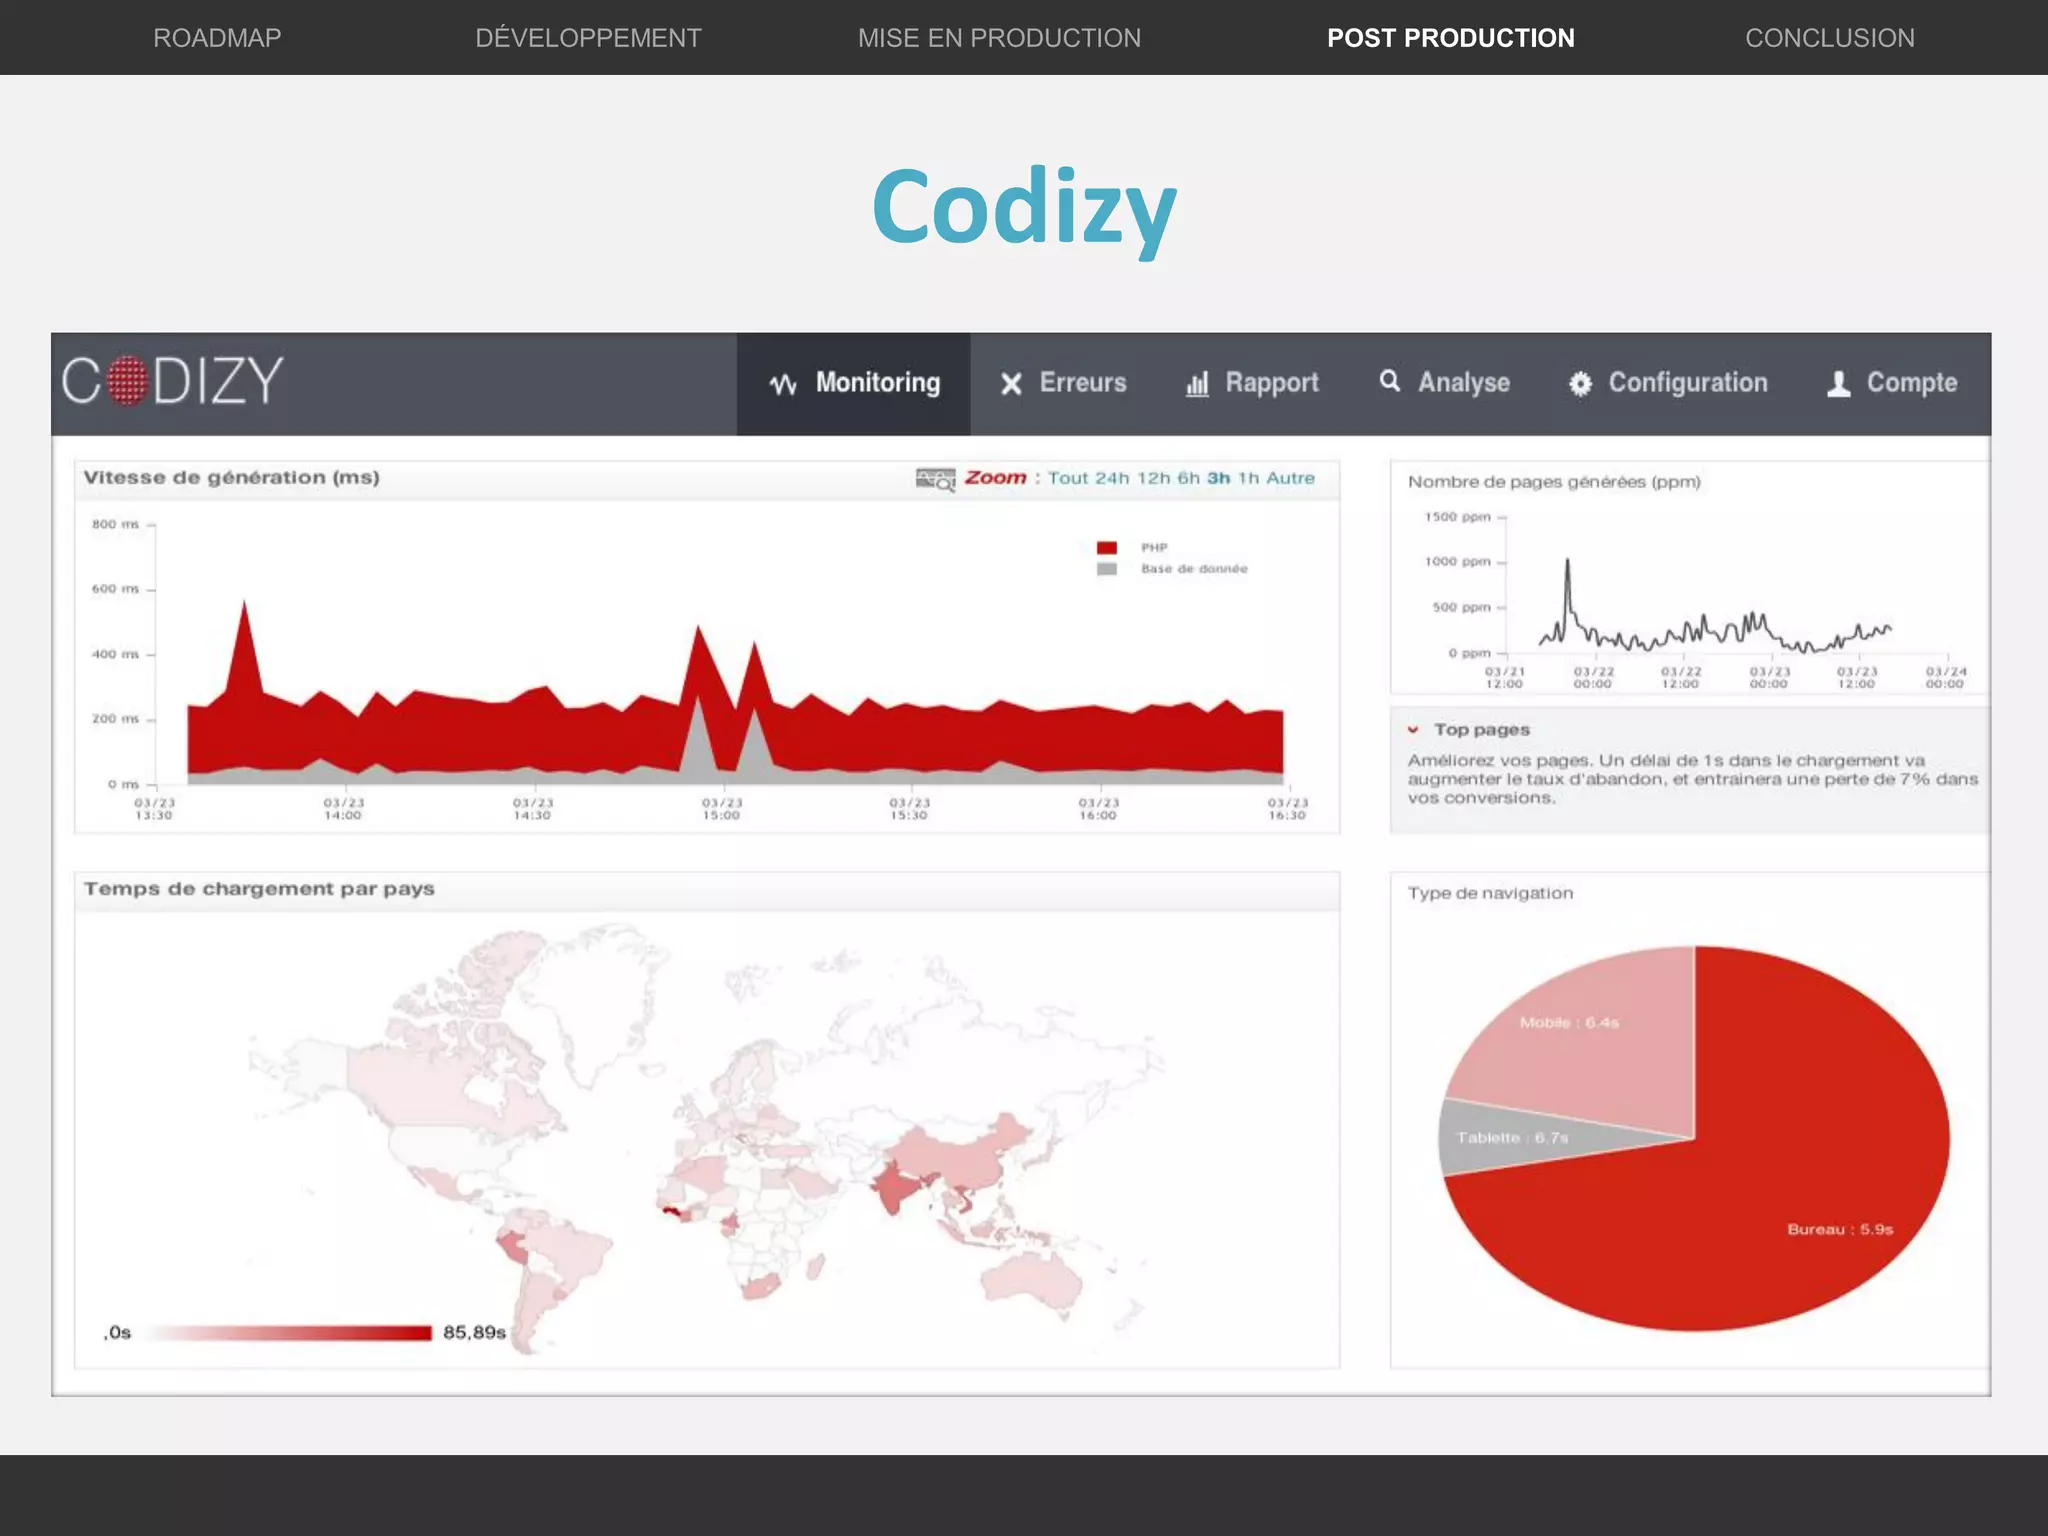
Task: Select MISE EN PRODUCTION section
Action: pyautogui.click(x=999, y=38)
